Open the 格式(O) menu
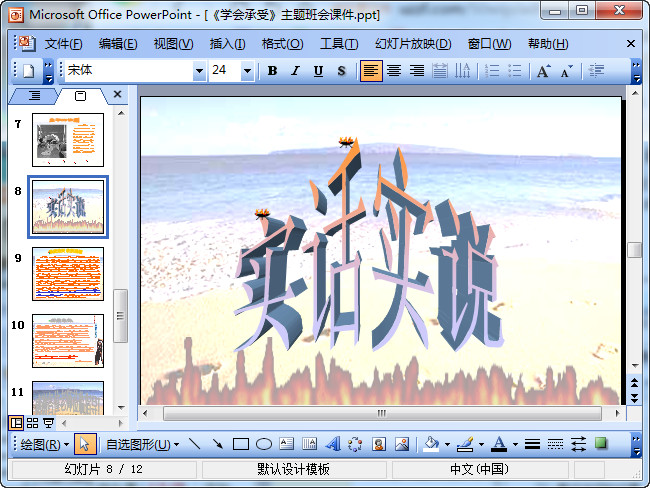 (282, 44)
